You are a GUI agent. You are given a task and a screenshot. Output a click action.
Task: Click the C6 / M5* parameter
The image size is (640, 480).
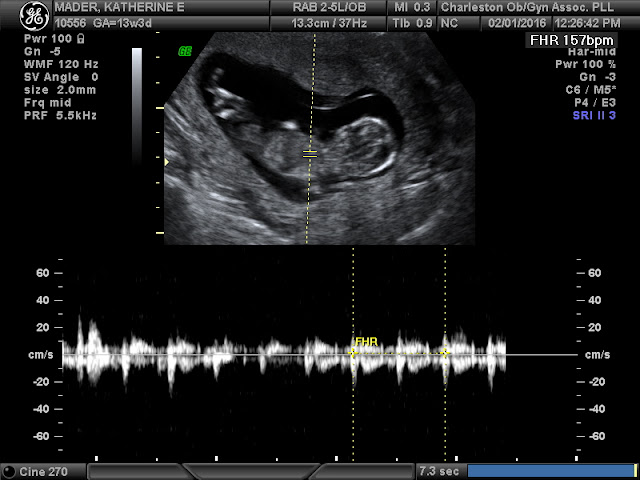coord(590,90)
